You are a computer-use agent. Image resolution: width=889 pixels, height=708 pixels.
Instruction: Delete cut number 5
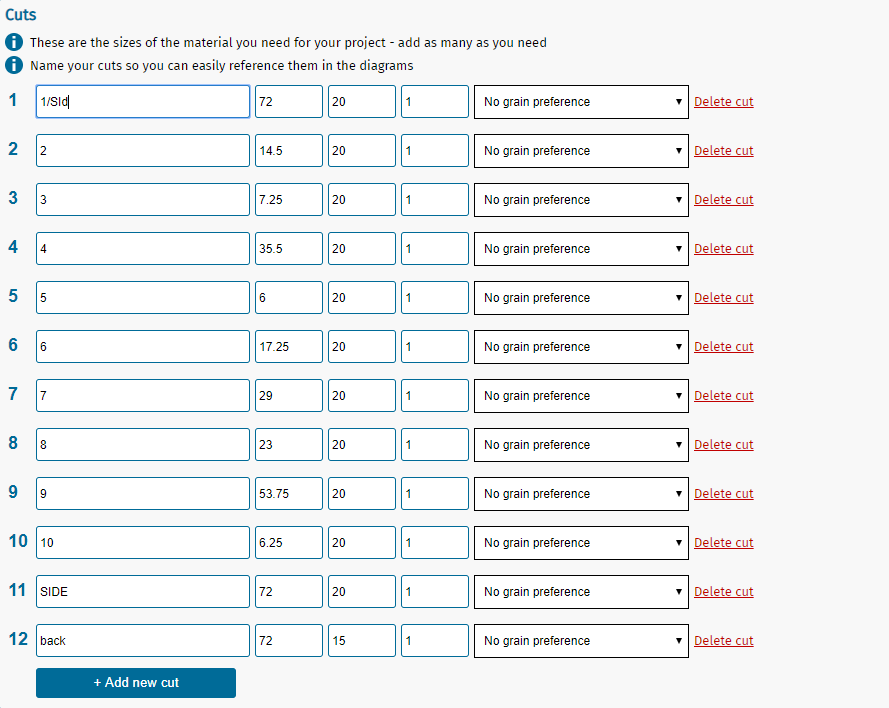point(723,298)
